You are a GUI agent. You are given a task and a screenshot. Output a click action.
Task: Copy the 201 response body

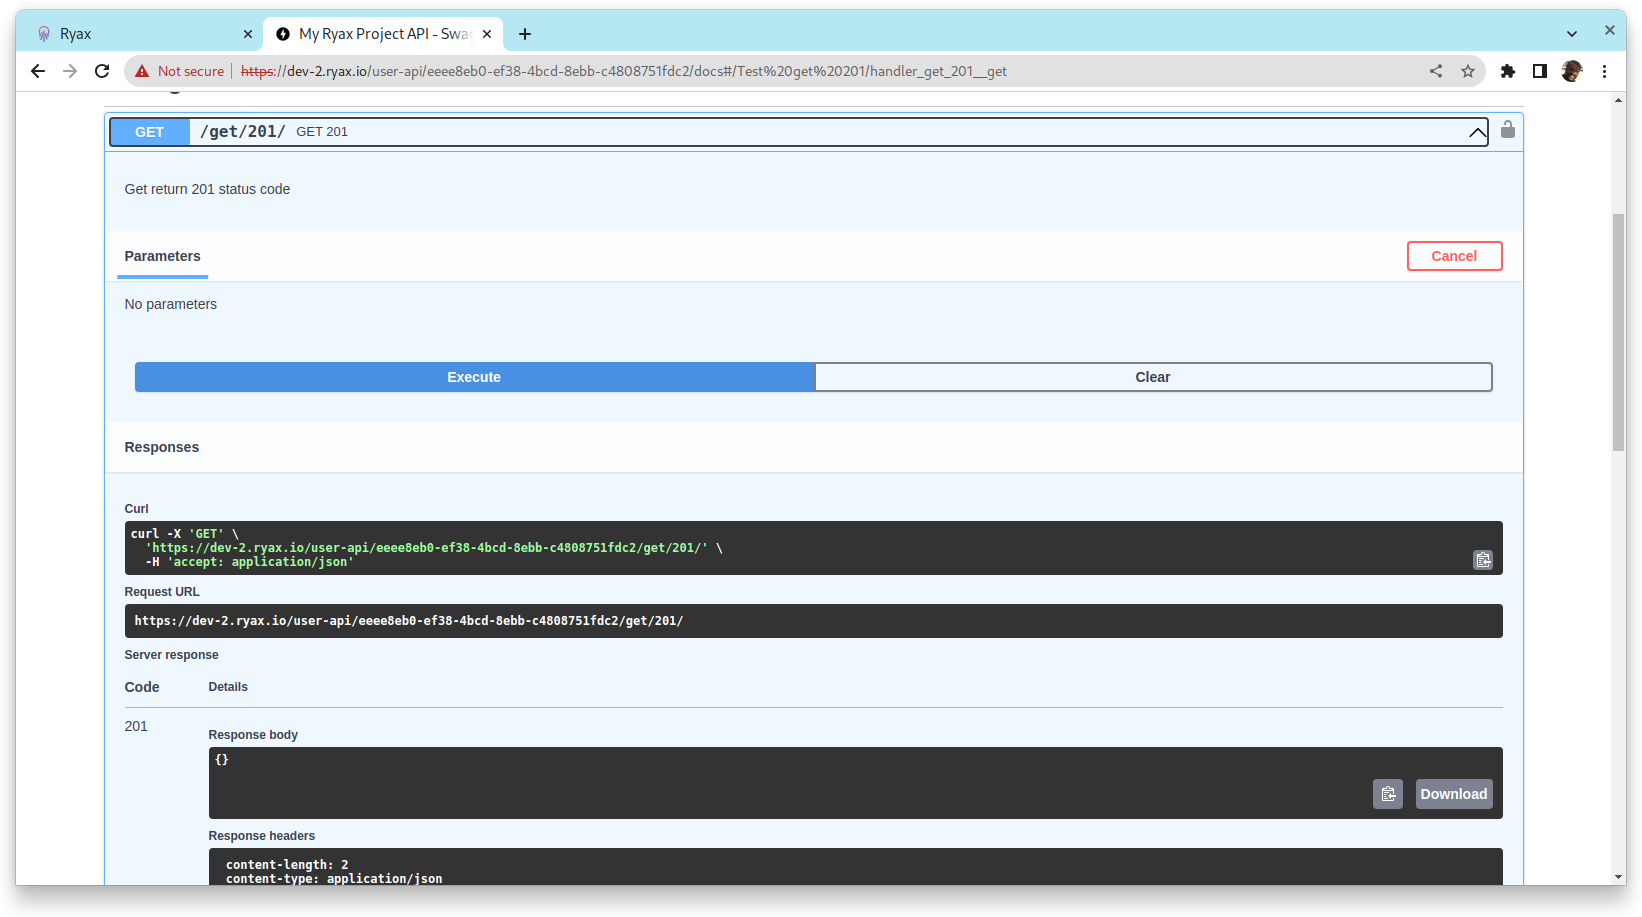1388,793
